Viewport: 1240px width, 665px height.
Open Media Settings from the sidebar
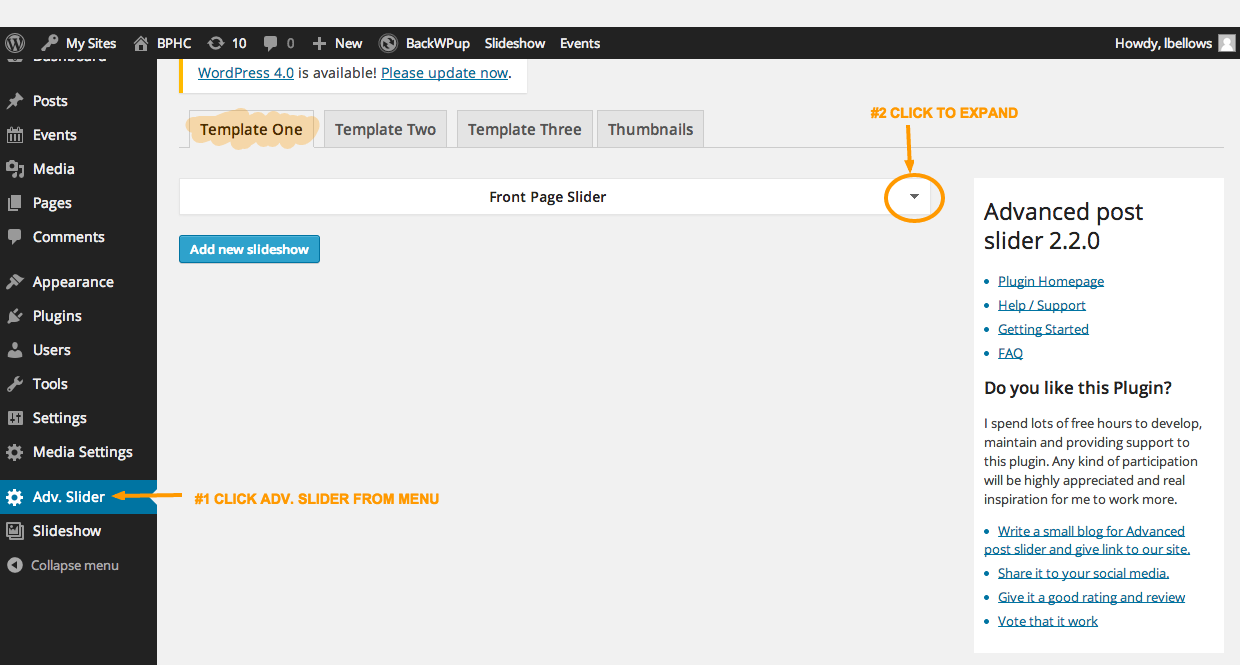82,452
